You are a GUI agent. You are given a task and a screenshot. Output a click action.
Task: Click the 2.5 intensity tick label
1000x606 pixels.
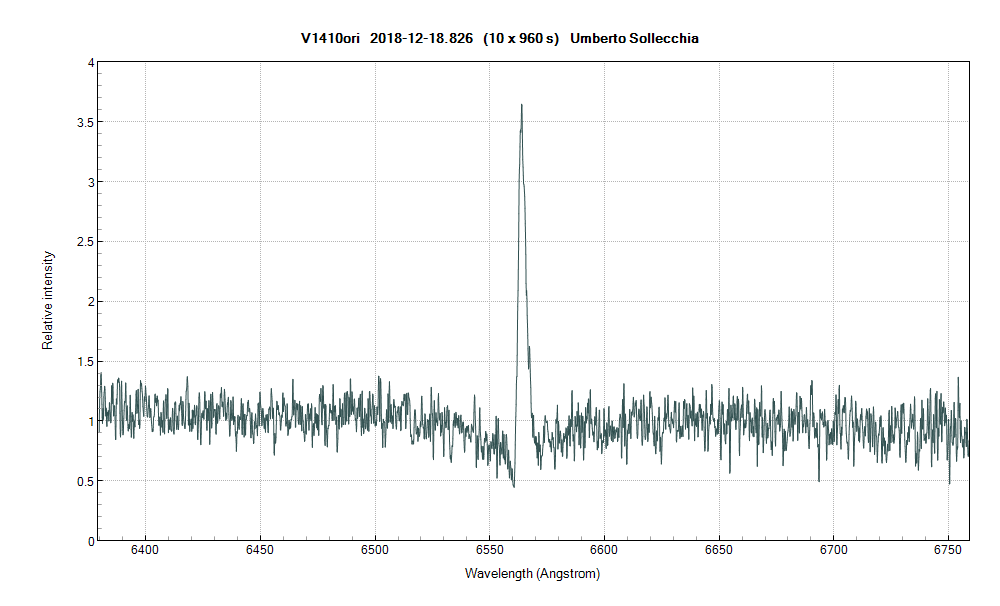tap(85, 242)
